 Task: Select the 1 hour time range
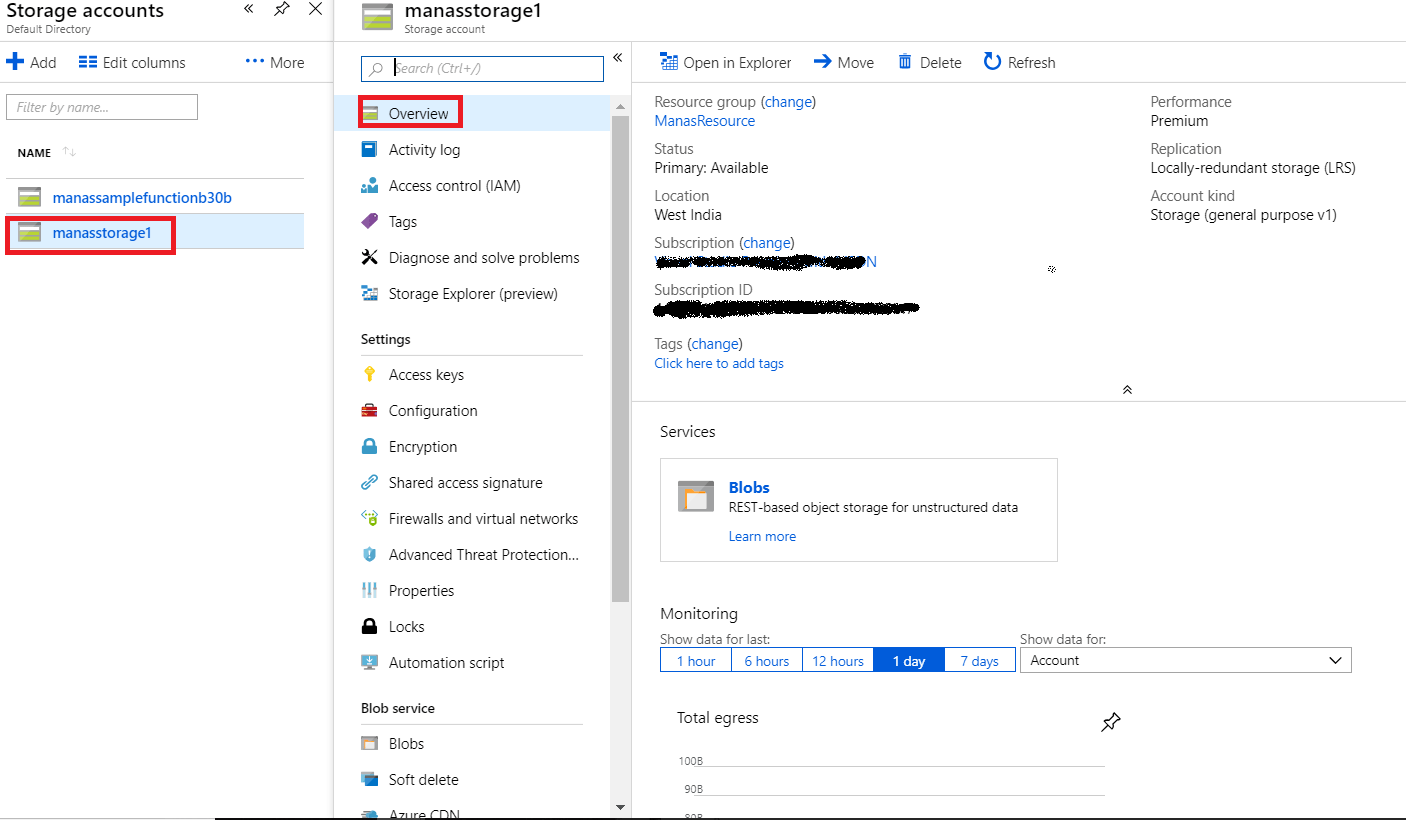point(696,660)
